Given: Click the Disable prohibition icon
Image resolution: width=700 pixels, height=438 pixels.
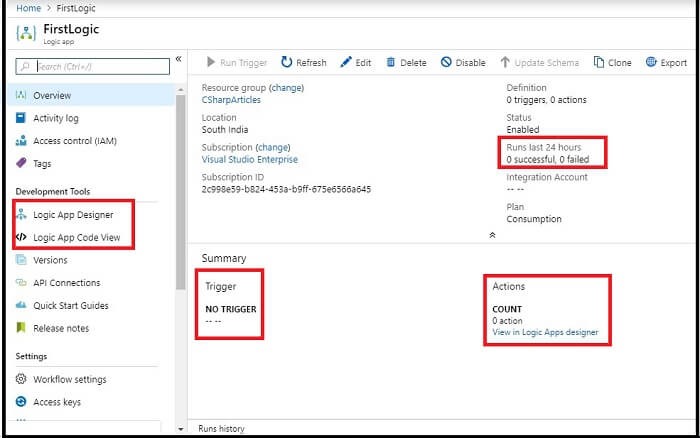Looking at the screenshot, I should point(446,62).
